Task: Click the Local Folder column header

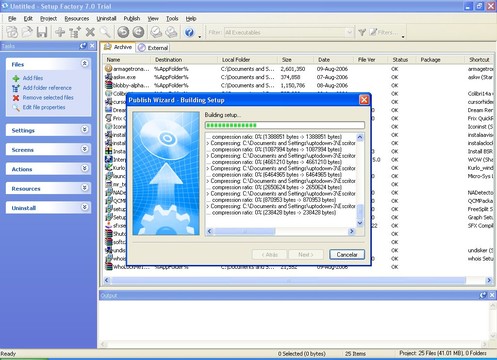Action: 248,60
